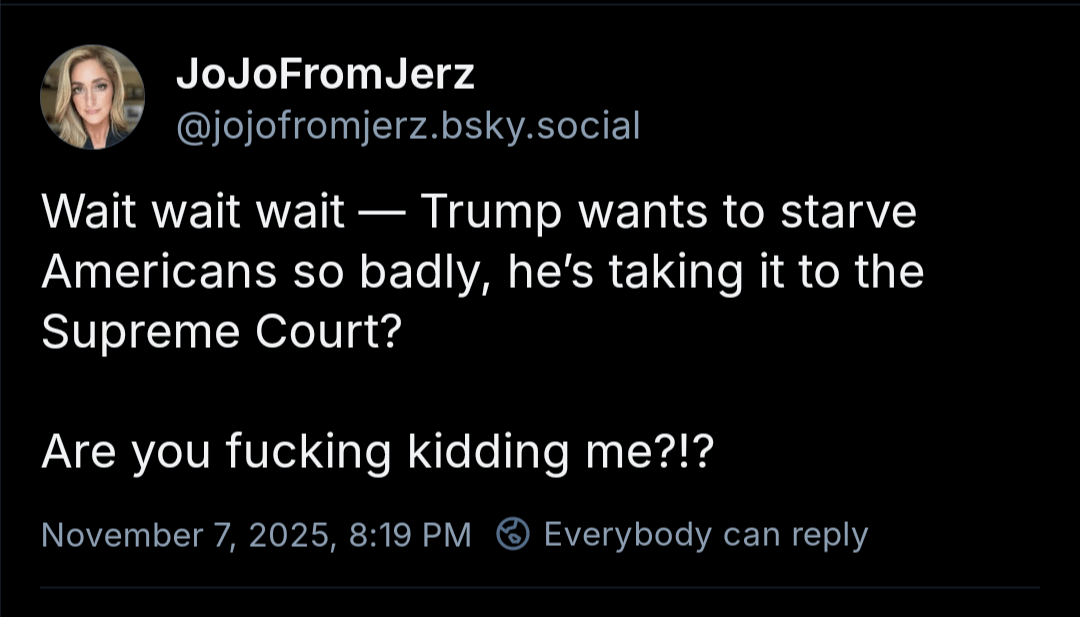Click the year "2025" in the timestamp
The height and width of the screenshot is (617, 1080).
pyautogui.click(x=295, y=535)
